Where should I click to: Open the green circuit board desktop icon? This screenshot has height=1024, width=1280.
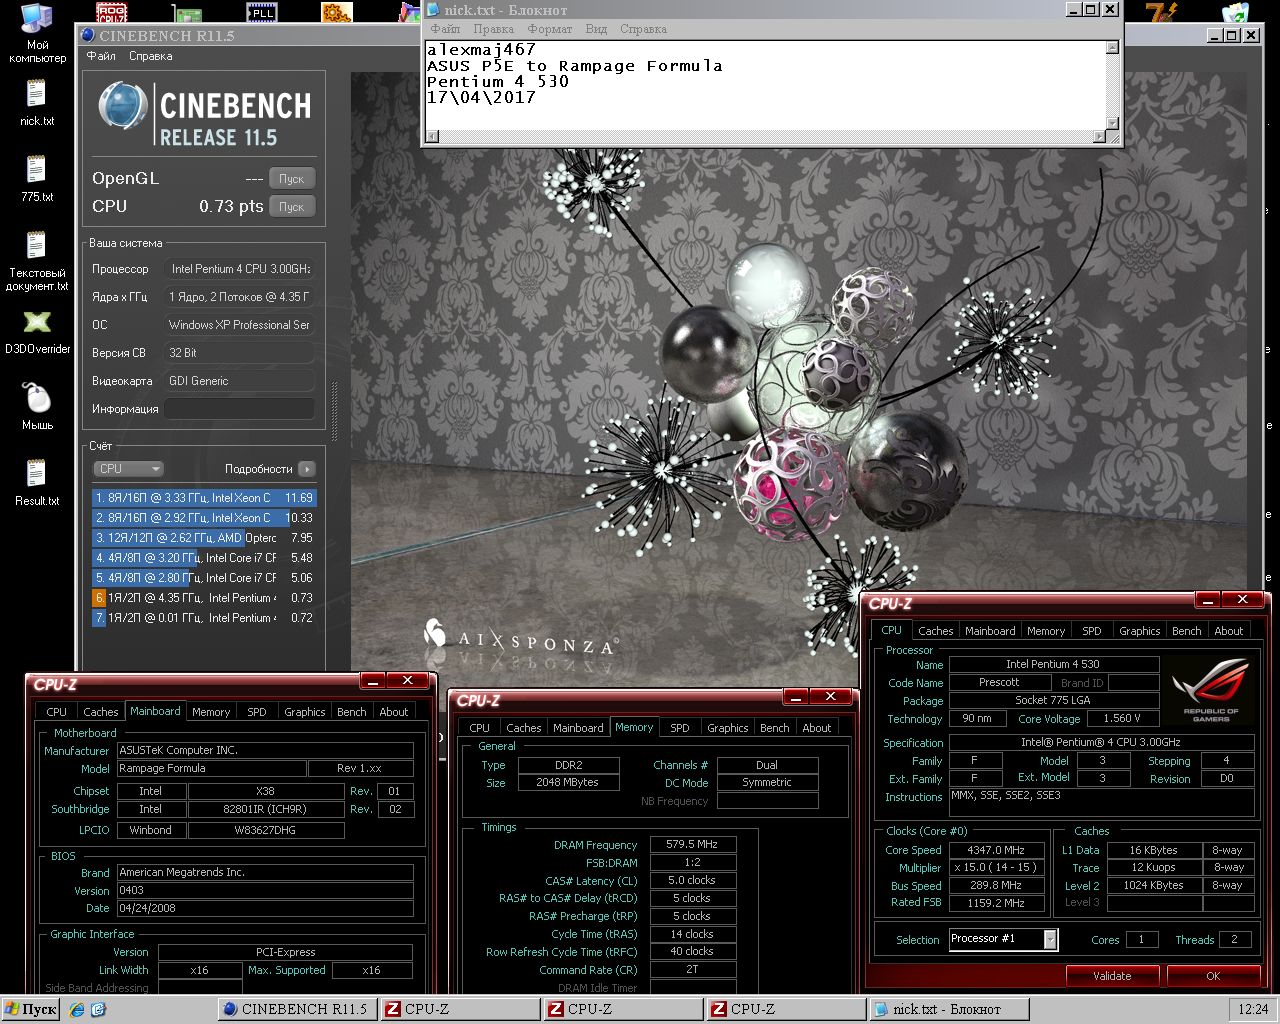187,12
